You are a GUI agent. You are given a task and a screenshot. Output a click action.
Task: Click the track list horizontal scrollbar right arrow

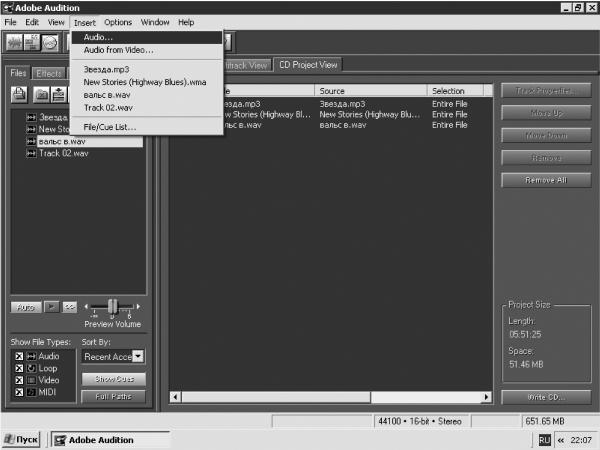click(x=486, y=397)
